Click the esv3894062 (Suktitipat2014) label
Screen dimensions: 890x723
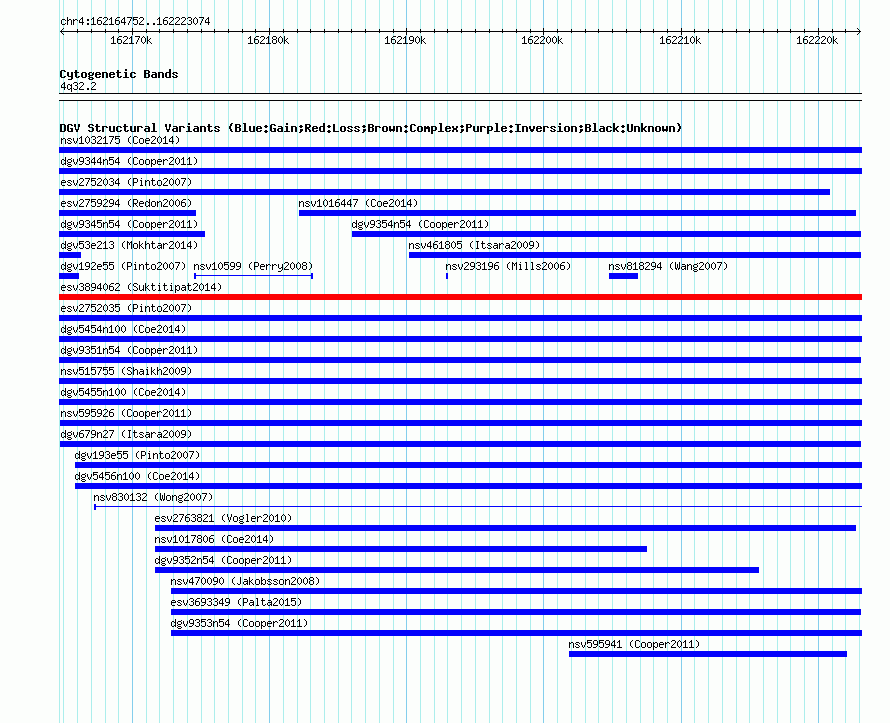point(141,287)
